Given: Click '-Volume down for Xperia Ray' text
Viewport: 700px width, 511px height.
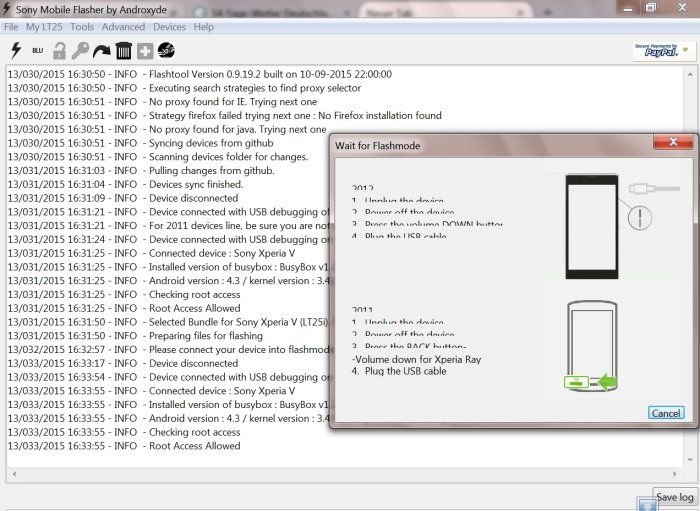Looking at the screenshot, I should point(417,359).
